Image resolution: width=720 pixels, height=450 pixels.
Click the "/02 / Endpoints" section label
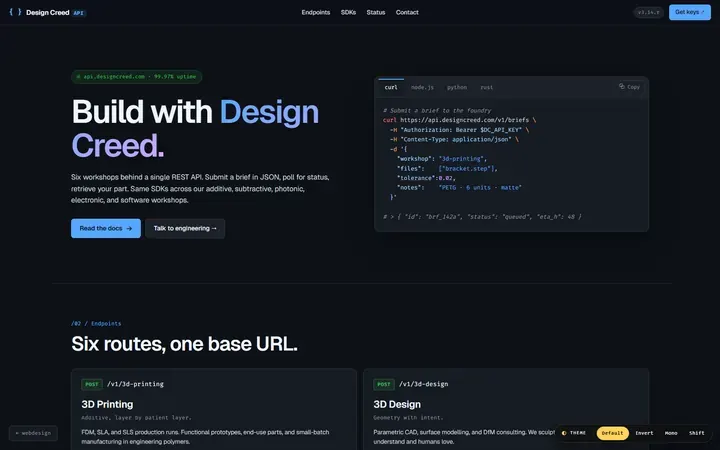pos(96,323)
